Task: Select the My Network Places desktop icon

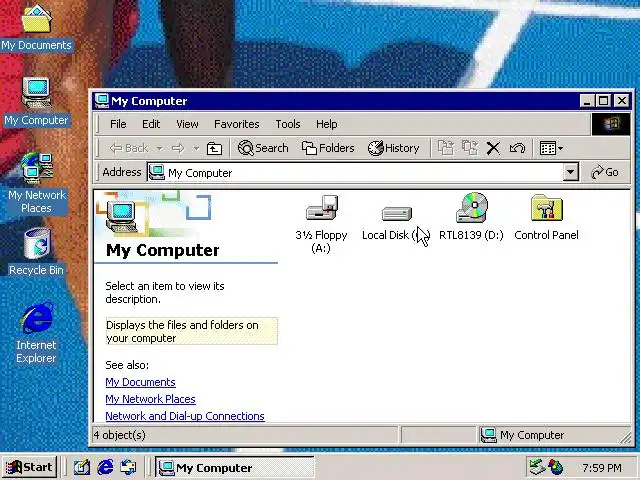Action: click(36, 183)
